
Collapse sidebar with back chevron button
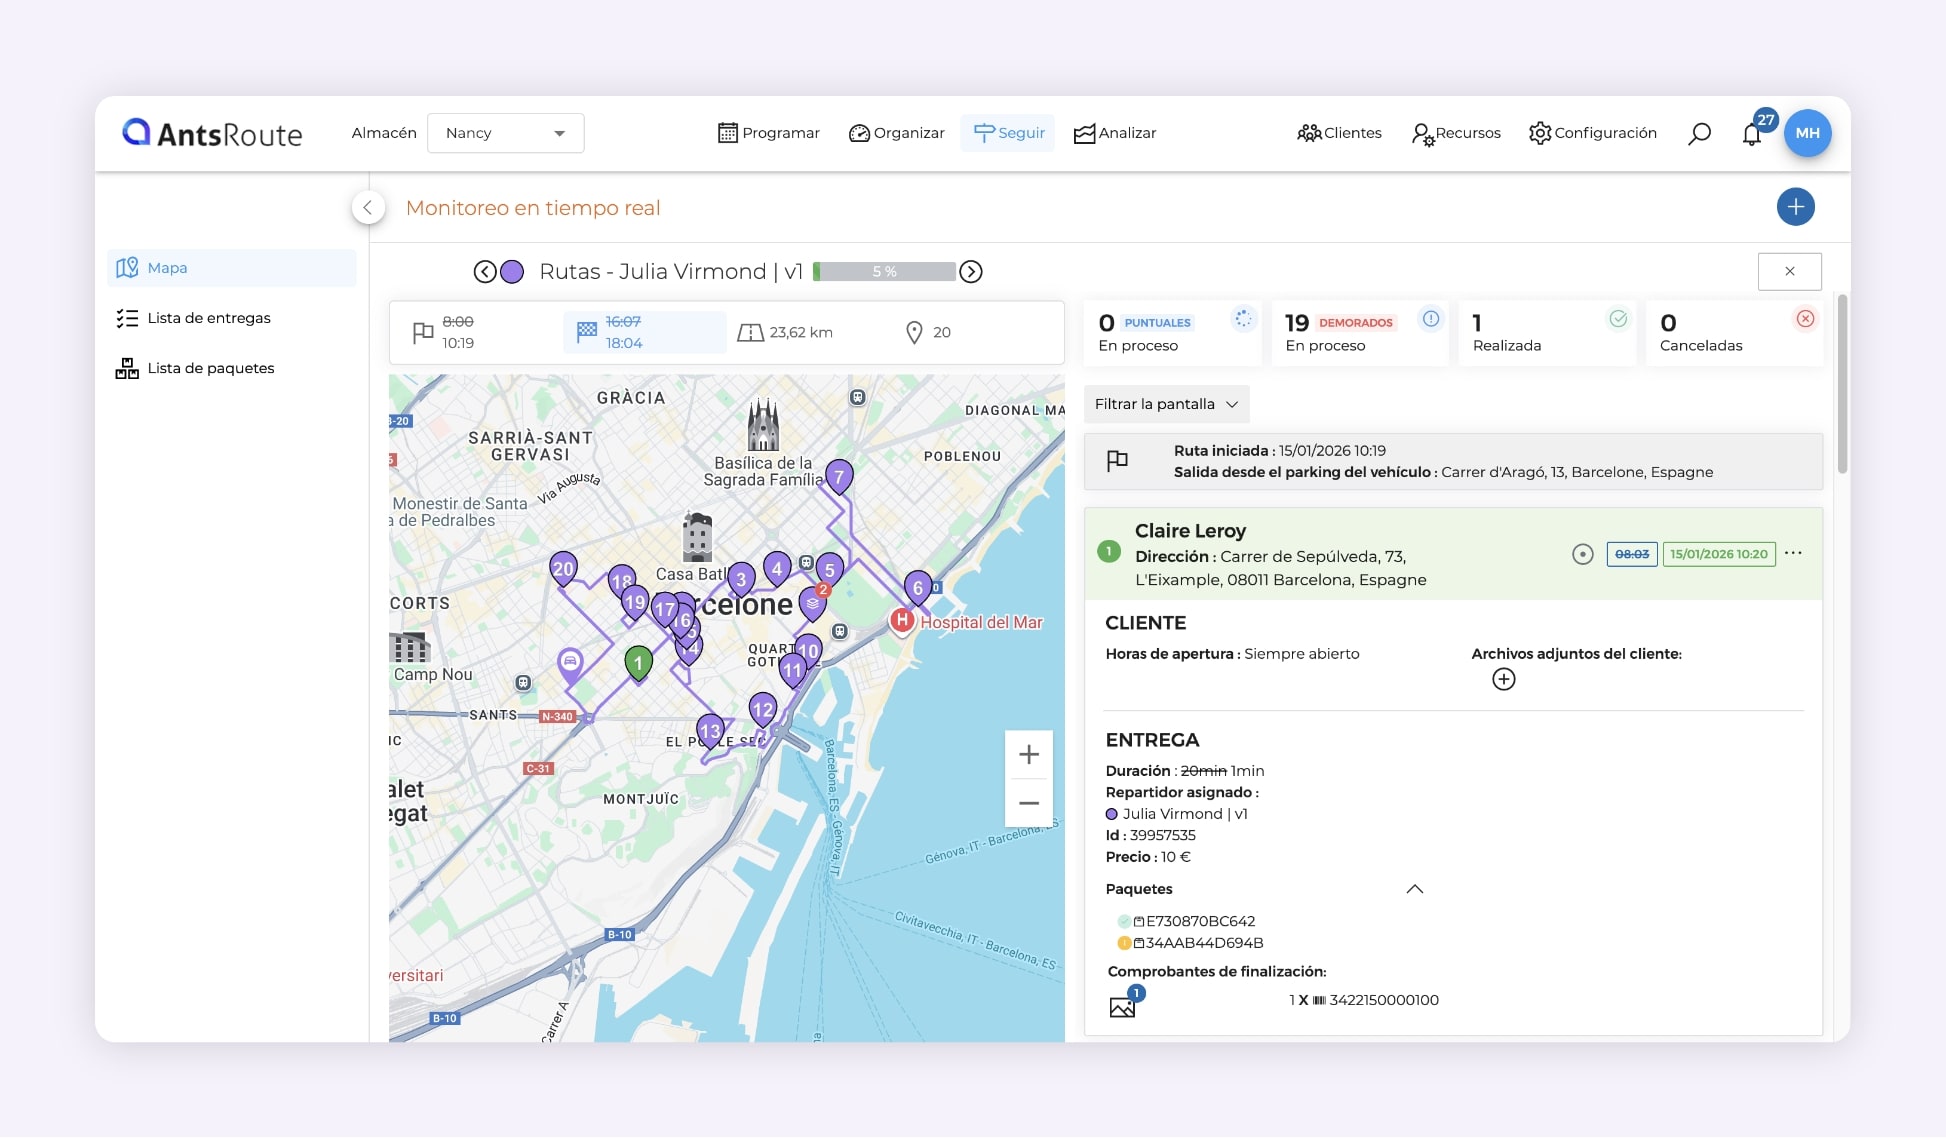tap(368, 208)
